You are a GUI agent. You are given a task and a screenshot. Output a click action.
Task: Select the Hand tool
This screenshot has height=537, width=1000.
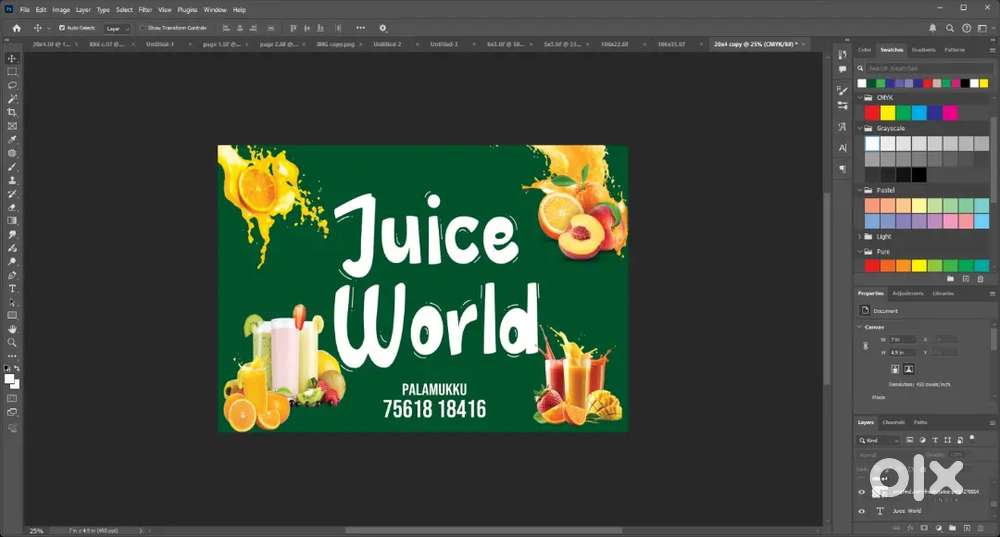pyautogui.click(x=12, y=329)
